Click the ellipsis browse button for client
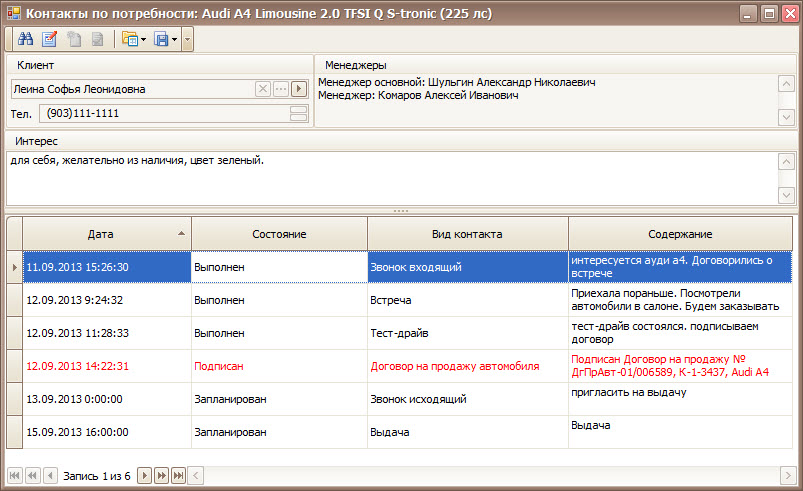The width and height of the screenshot is (803, 491). [281, 89]
